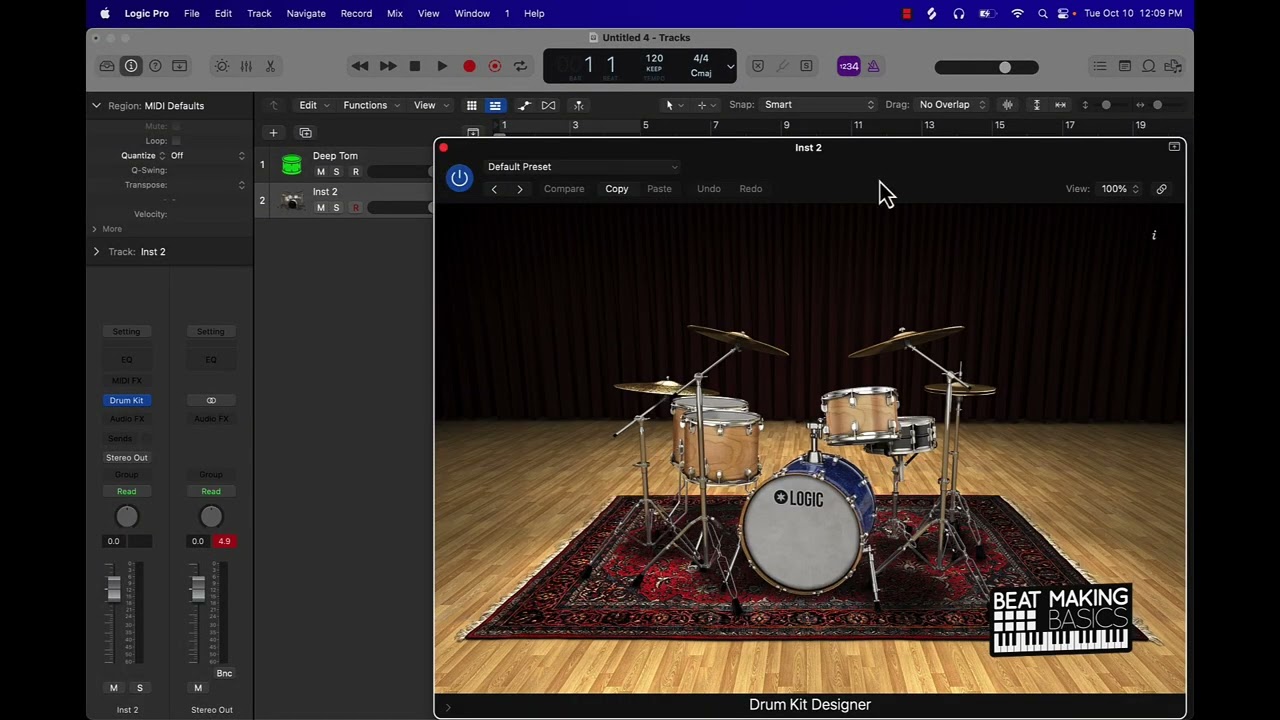Open the Track menu
This screenshot has height=720, width=1280.
pos(259,14)
